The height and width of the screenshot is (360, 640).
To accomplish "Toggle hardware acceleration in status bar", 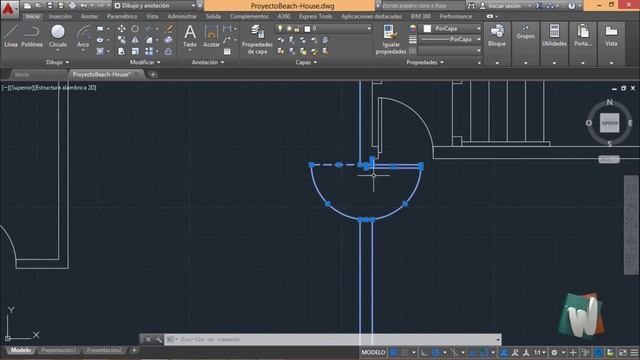I will coord(599,352).
